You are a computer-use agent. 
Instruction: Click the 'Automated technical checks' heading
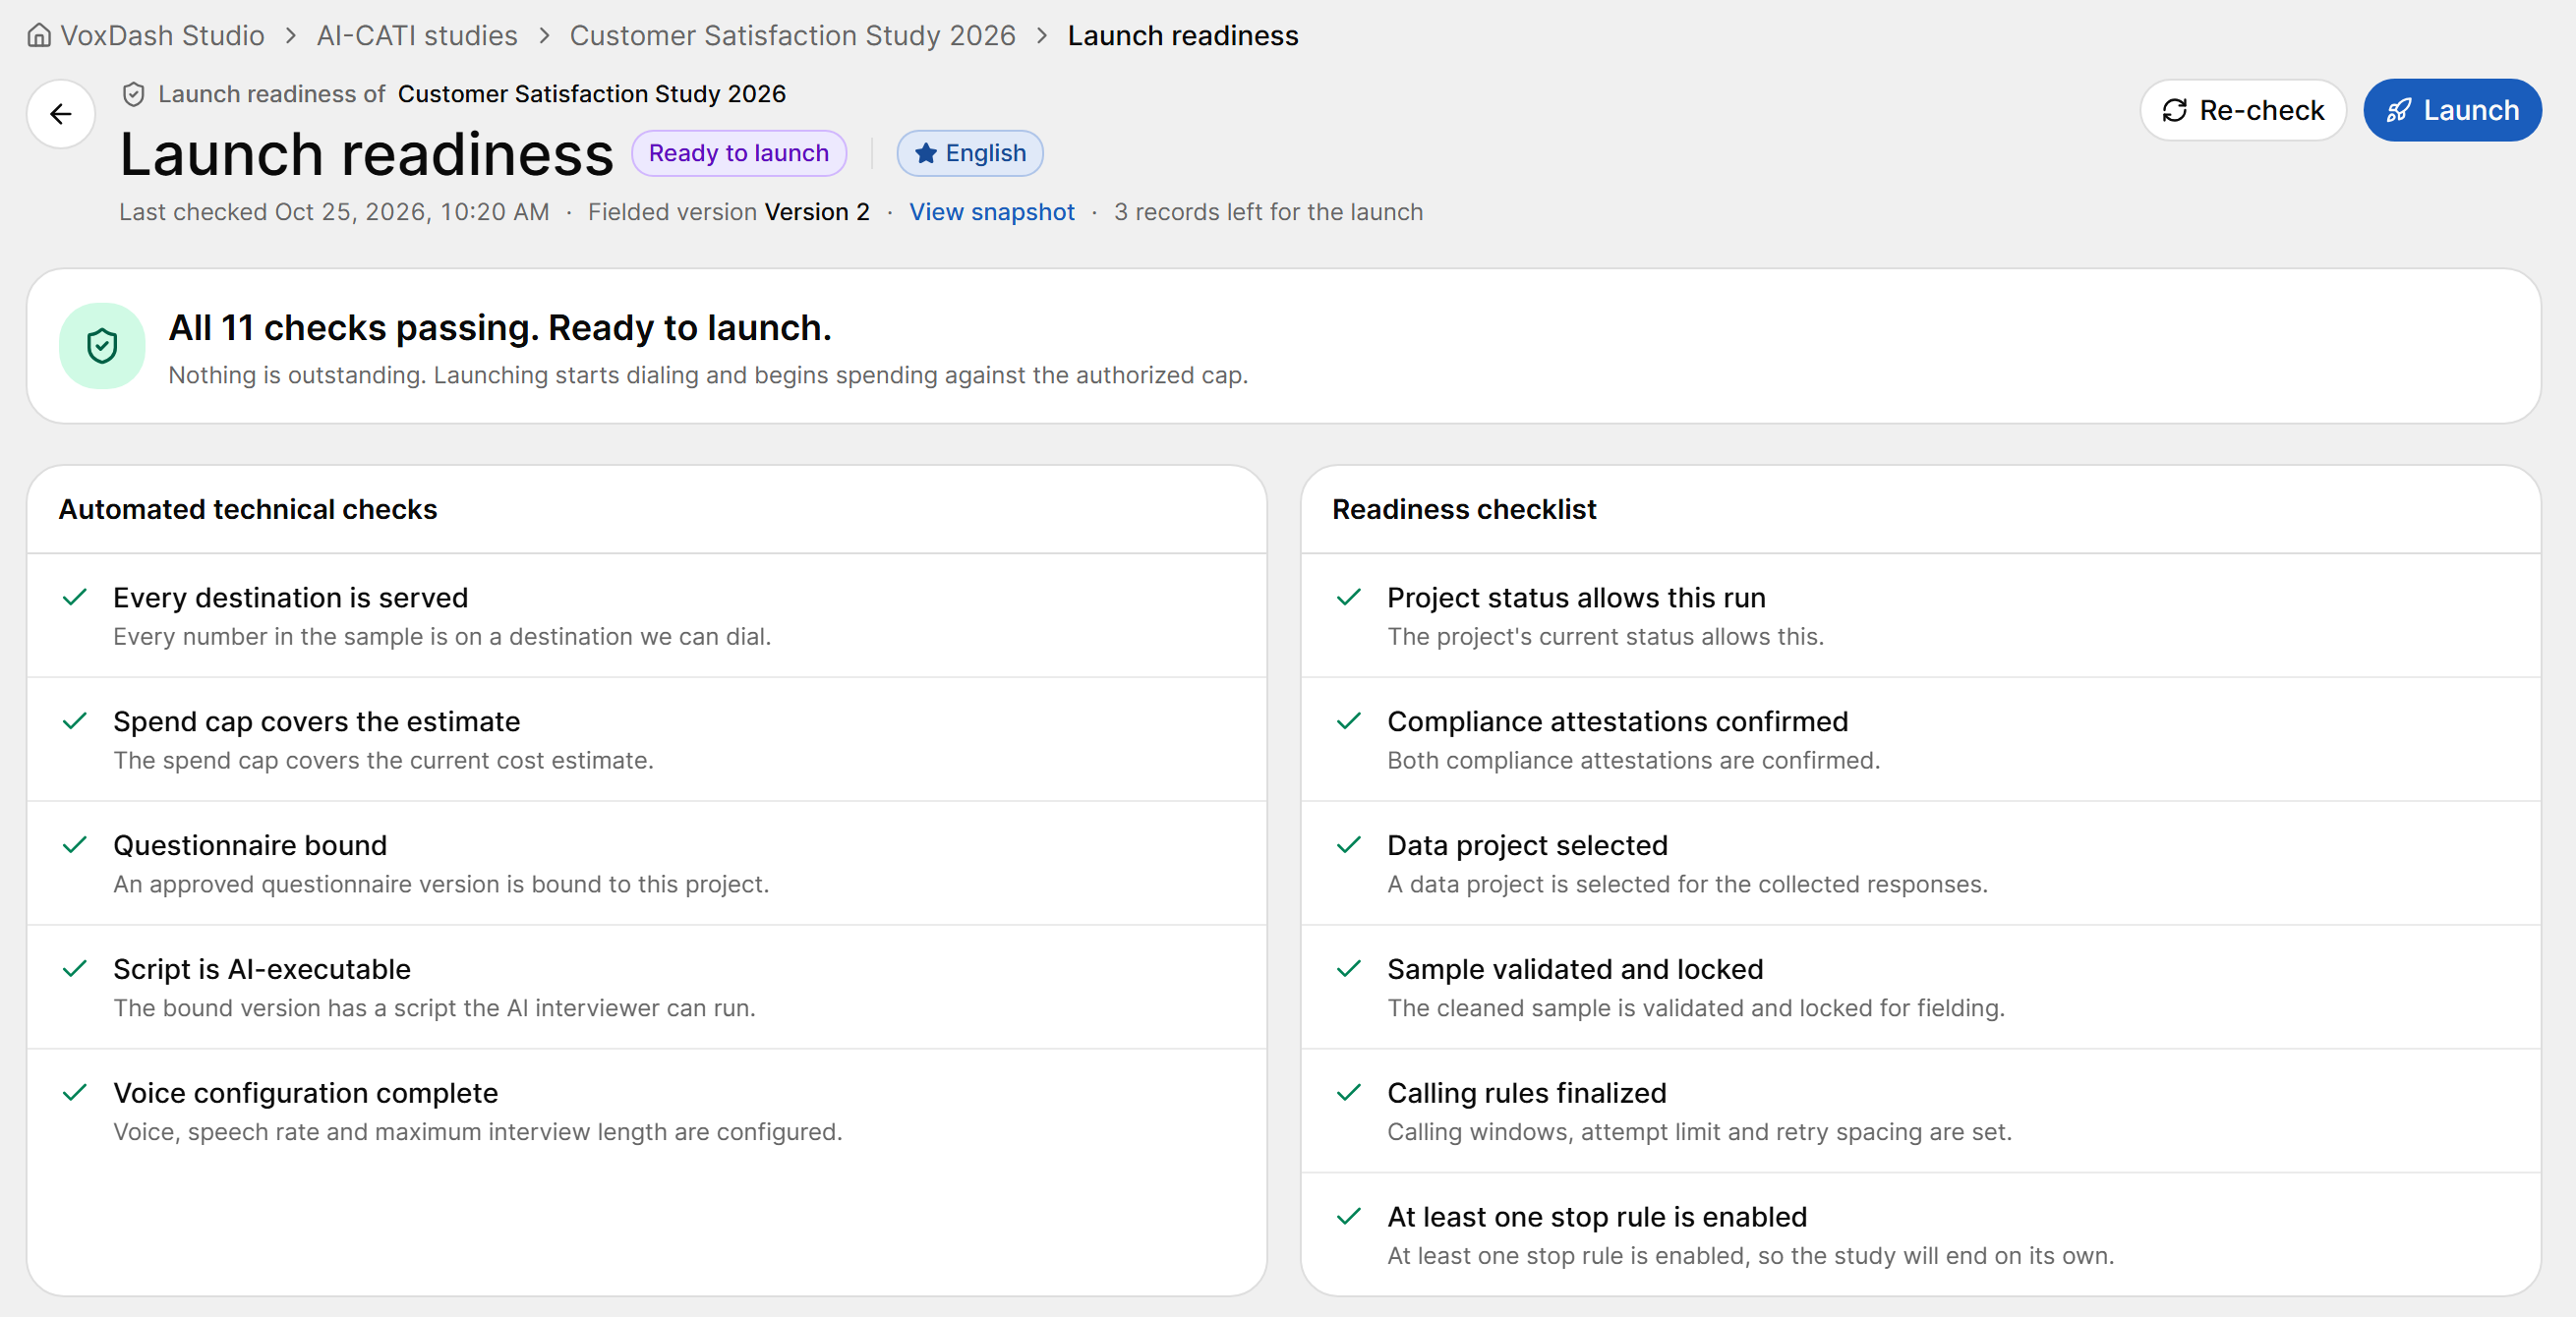248,510
